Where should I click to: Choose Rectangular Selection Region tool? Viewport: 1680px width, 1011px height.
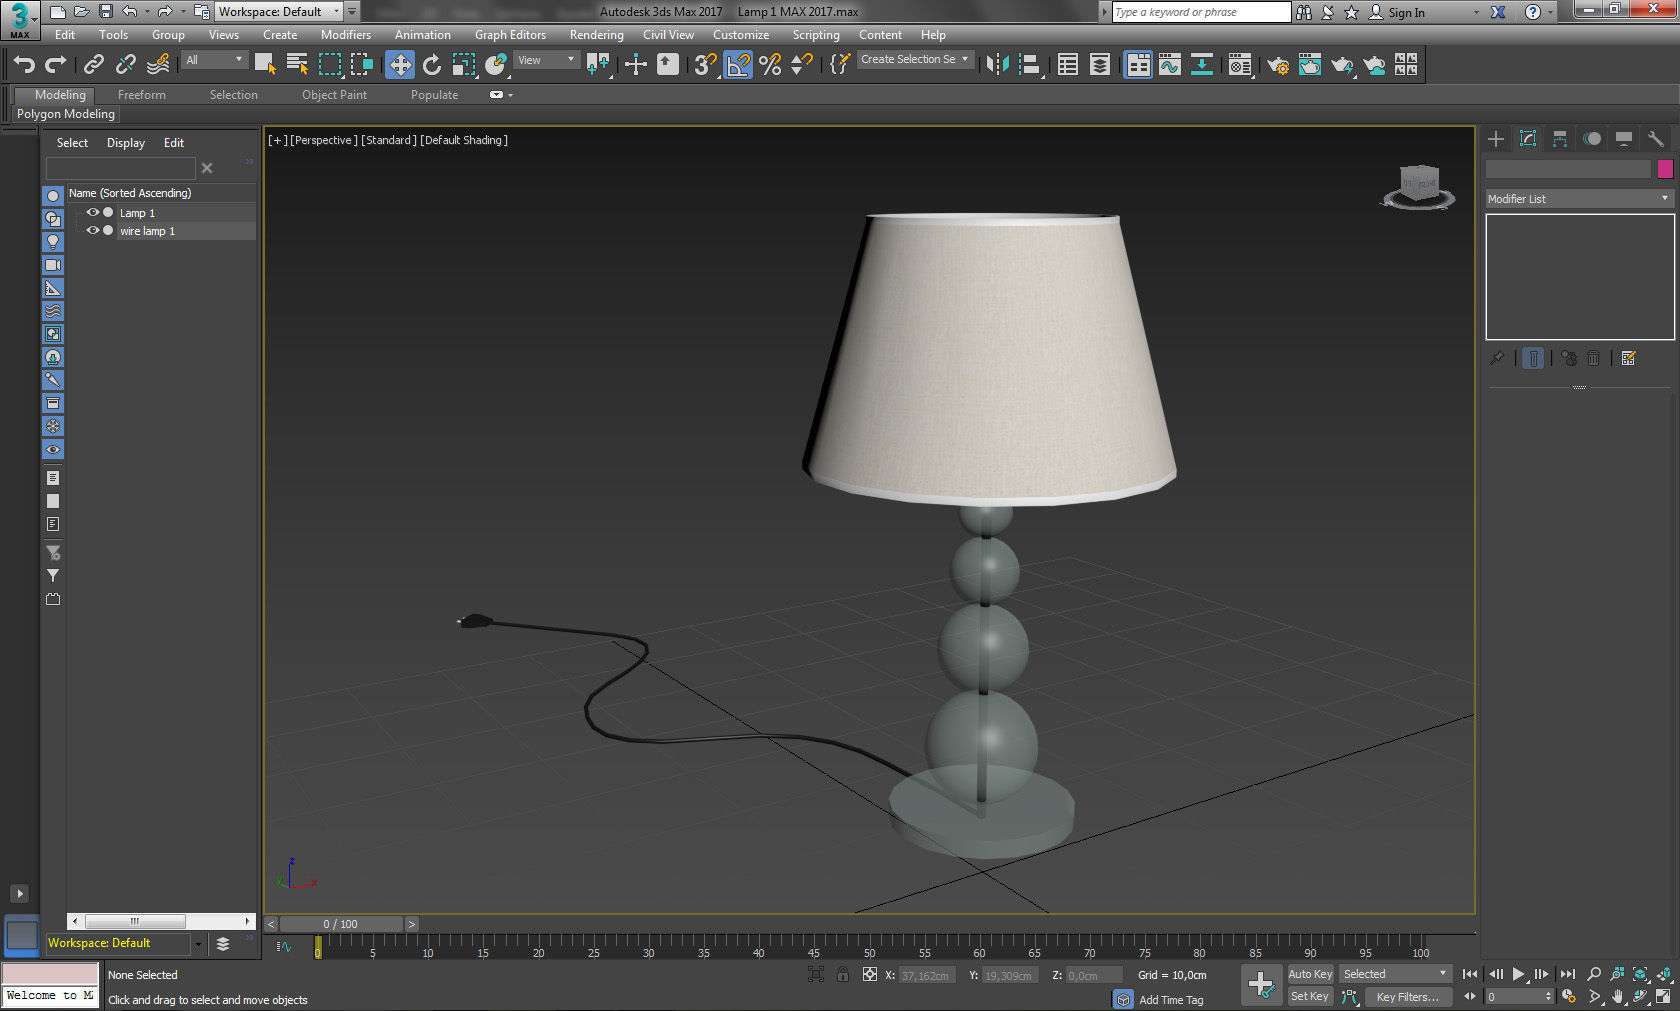[330, 65]
